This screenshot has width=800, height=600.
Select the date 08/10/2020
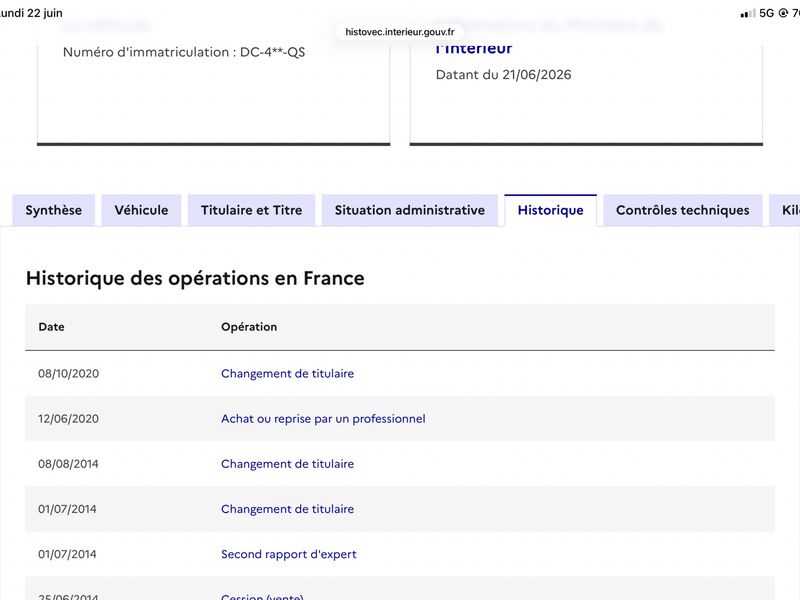point(68,373)
